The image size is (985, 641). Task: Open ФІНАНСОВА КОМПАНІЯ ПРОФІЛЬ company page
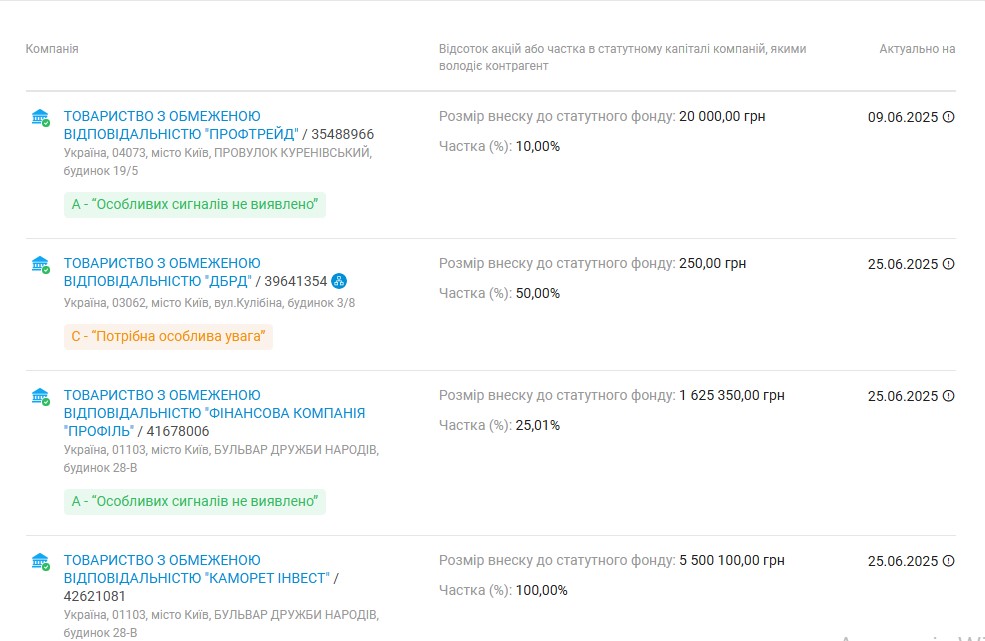[x=214, y=413]
